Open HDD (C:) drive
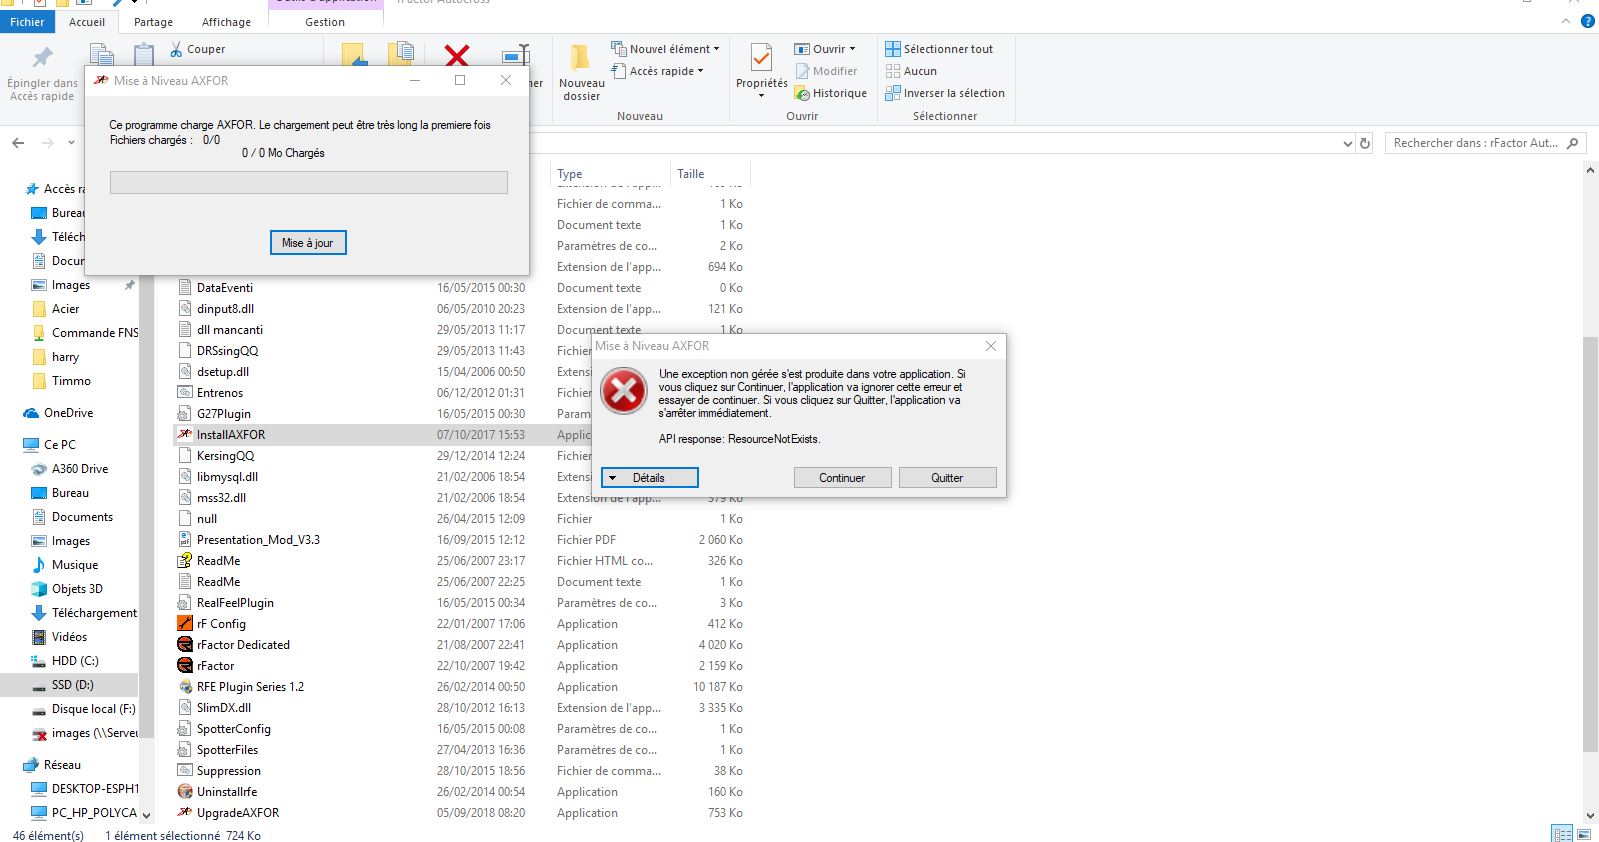 tap(75, 661)
